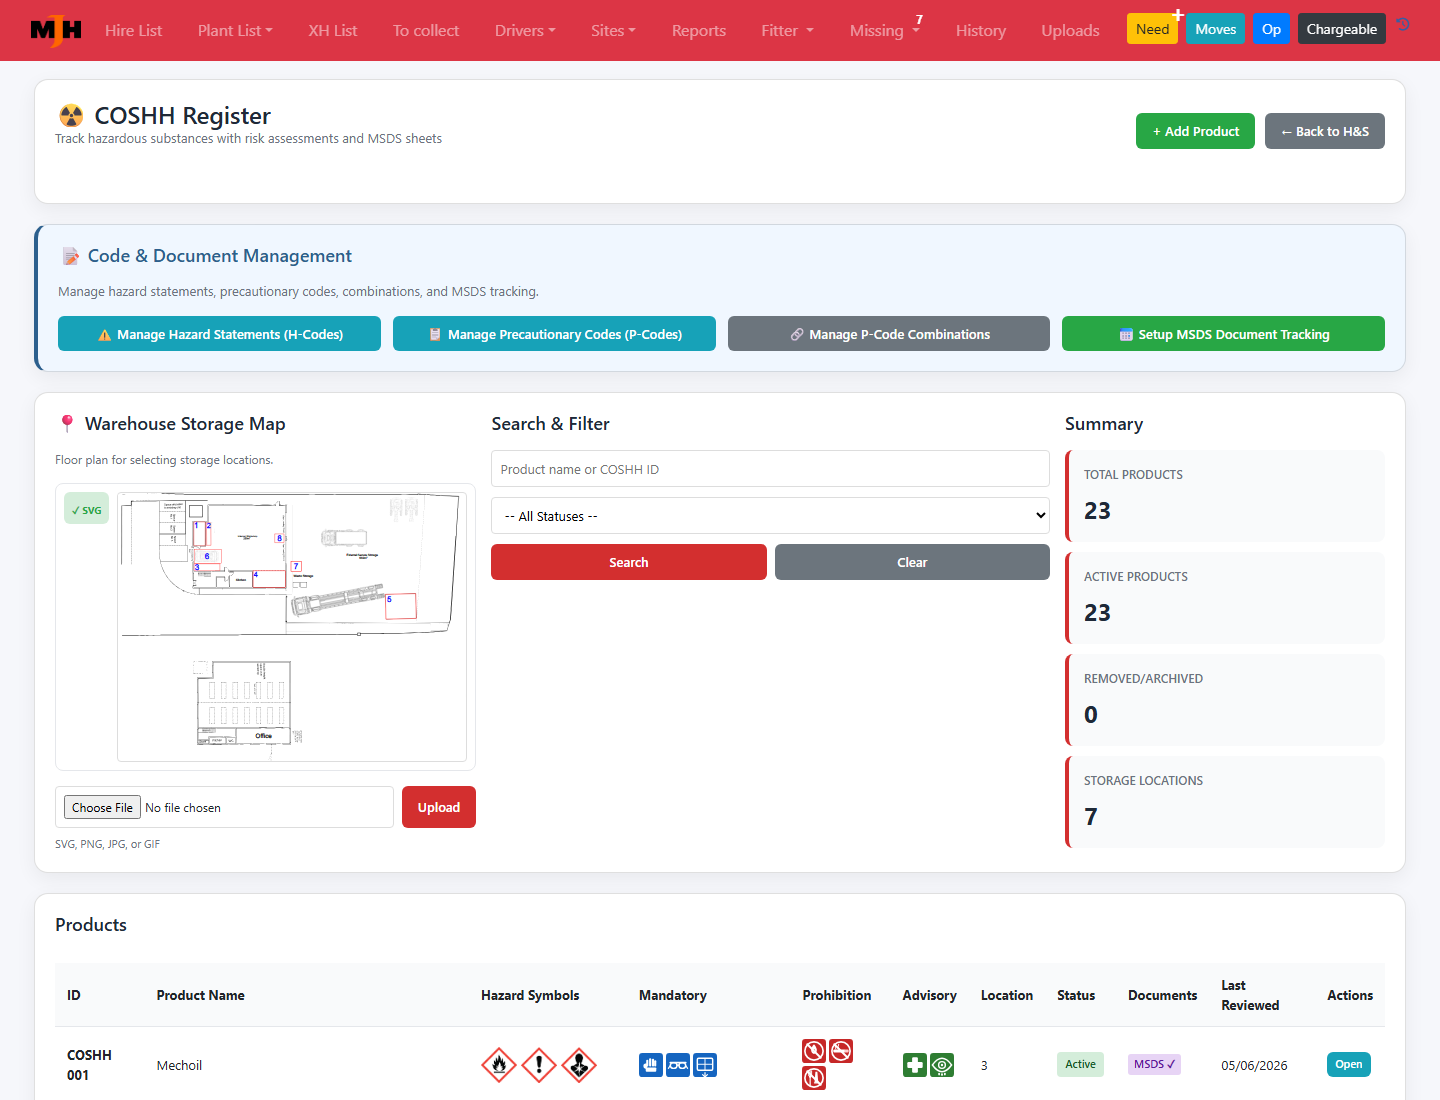Viewport: 1440px width, 1100px height.
Task: Expand the Plant List menu
Action: (x=235, y=30)
